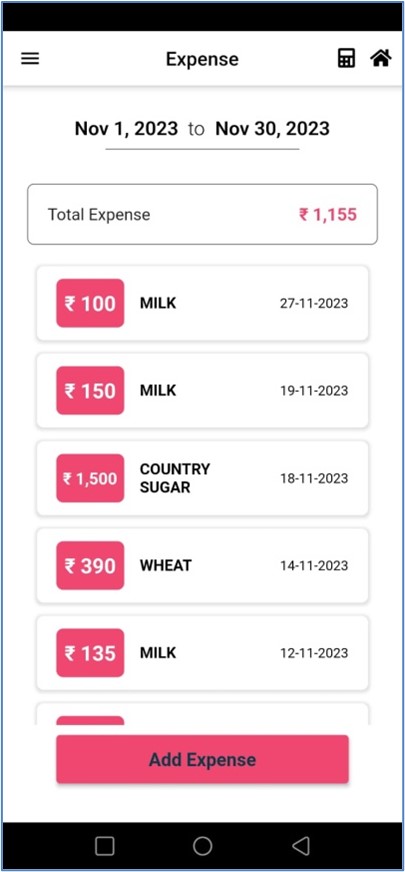This screenshot has height=872, width=405.
Task: Change start date Nov 1, 2023
Action: [x=126, y=128]
